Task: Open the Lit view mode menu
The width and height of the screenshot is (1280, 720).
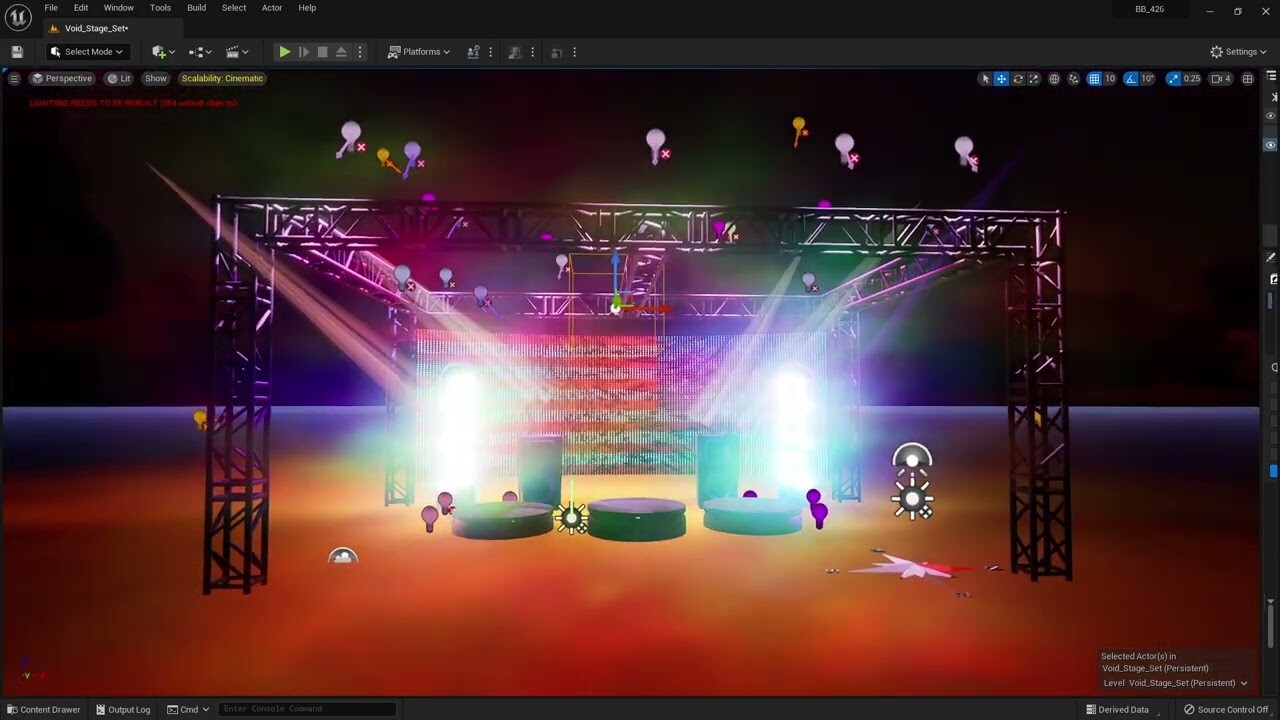Action: 118,78
